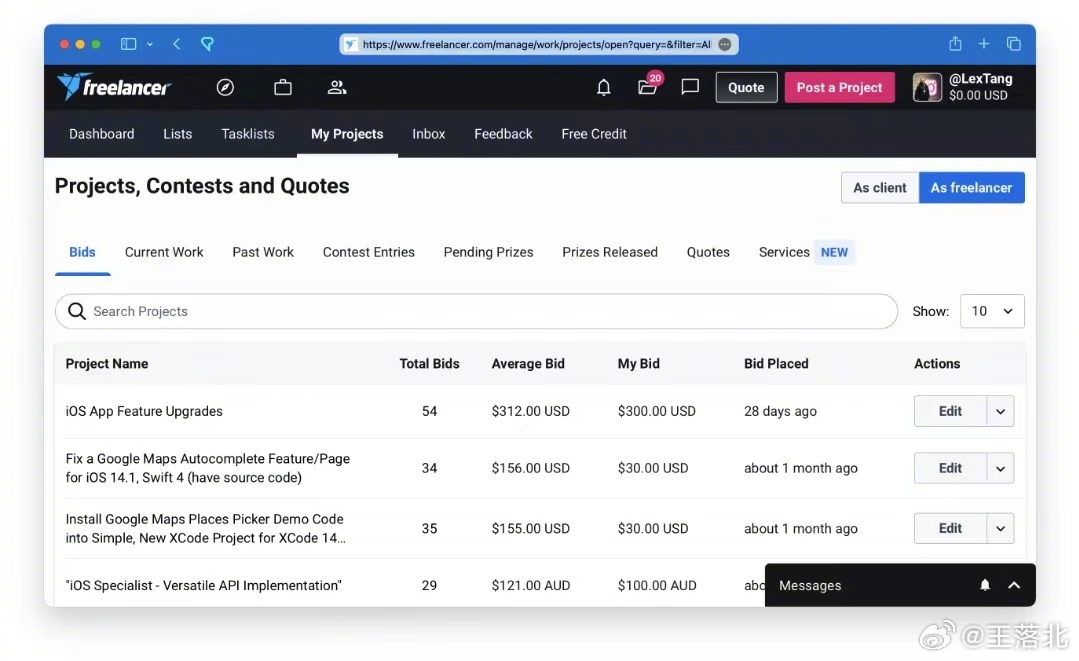Image resolution: width=1079 pixels, height=661 pixels.
Task: Open Fix a Google Maps Autocomplete project
Action: point(208,468)
